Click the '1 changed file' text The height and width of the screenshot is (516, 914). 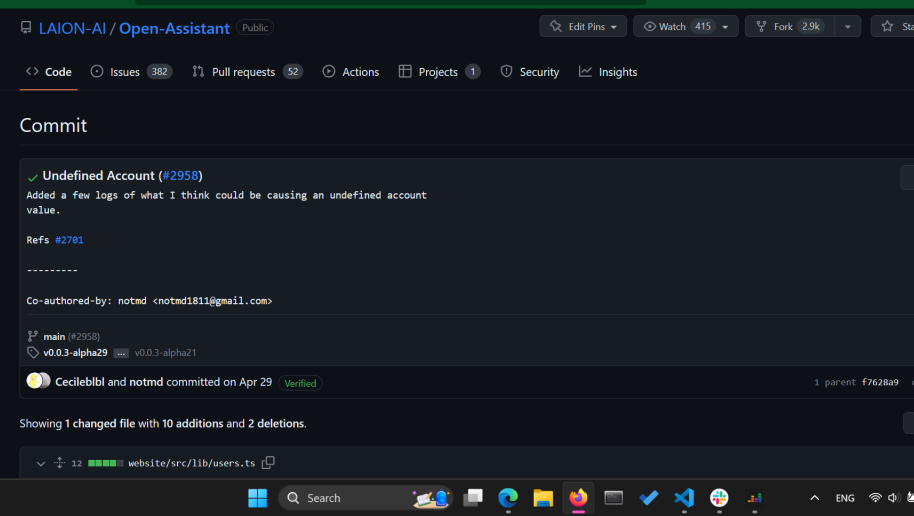100,423
